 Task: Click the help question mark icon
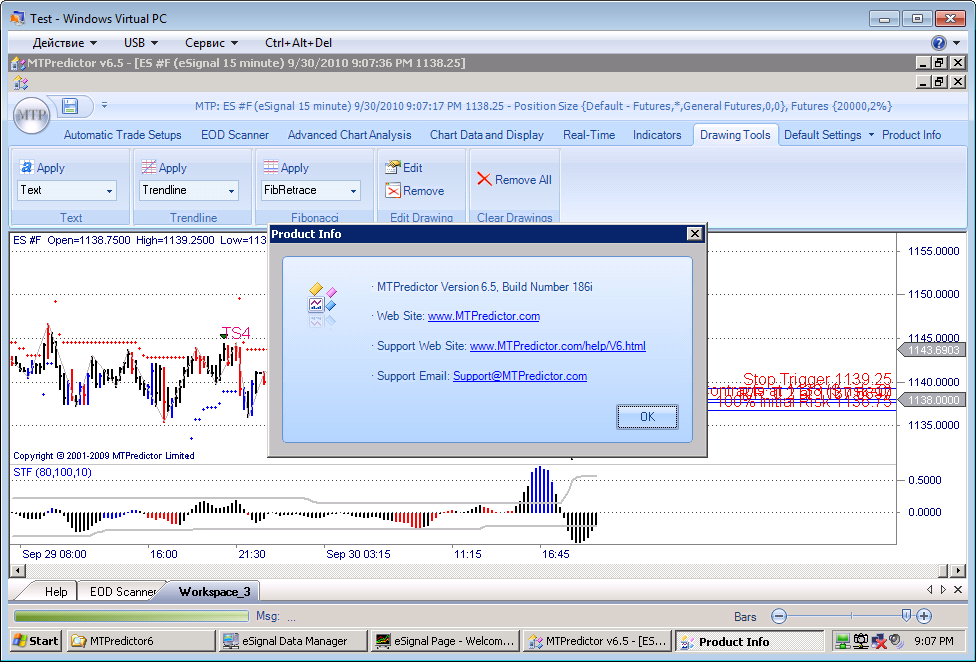pos(939,43)
